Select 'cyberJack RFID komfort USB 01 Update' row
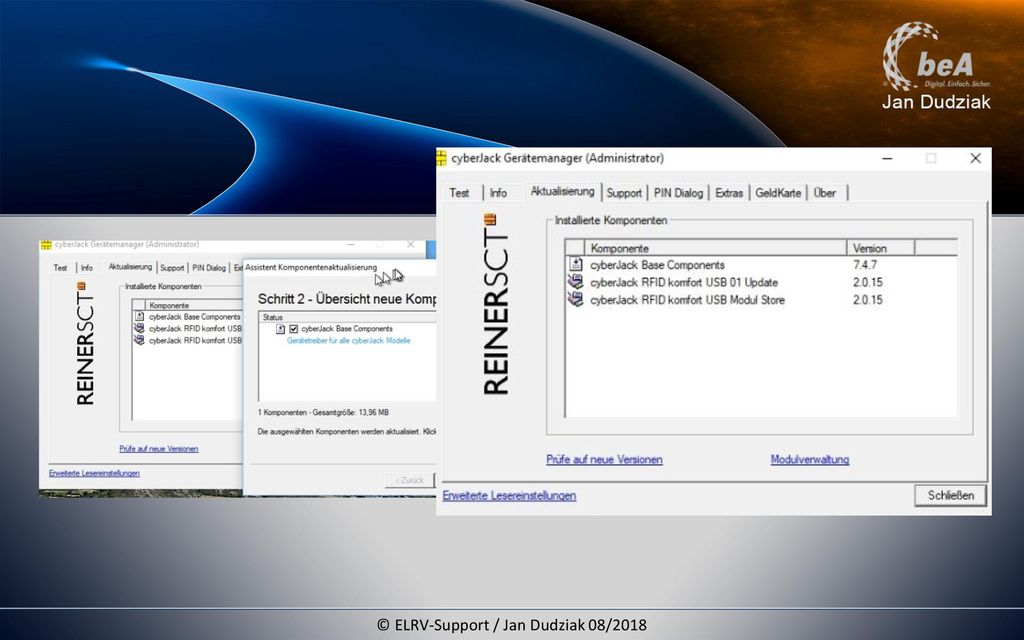 point(684,282)
